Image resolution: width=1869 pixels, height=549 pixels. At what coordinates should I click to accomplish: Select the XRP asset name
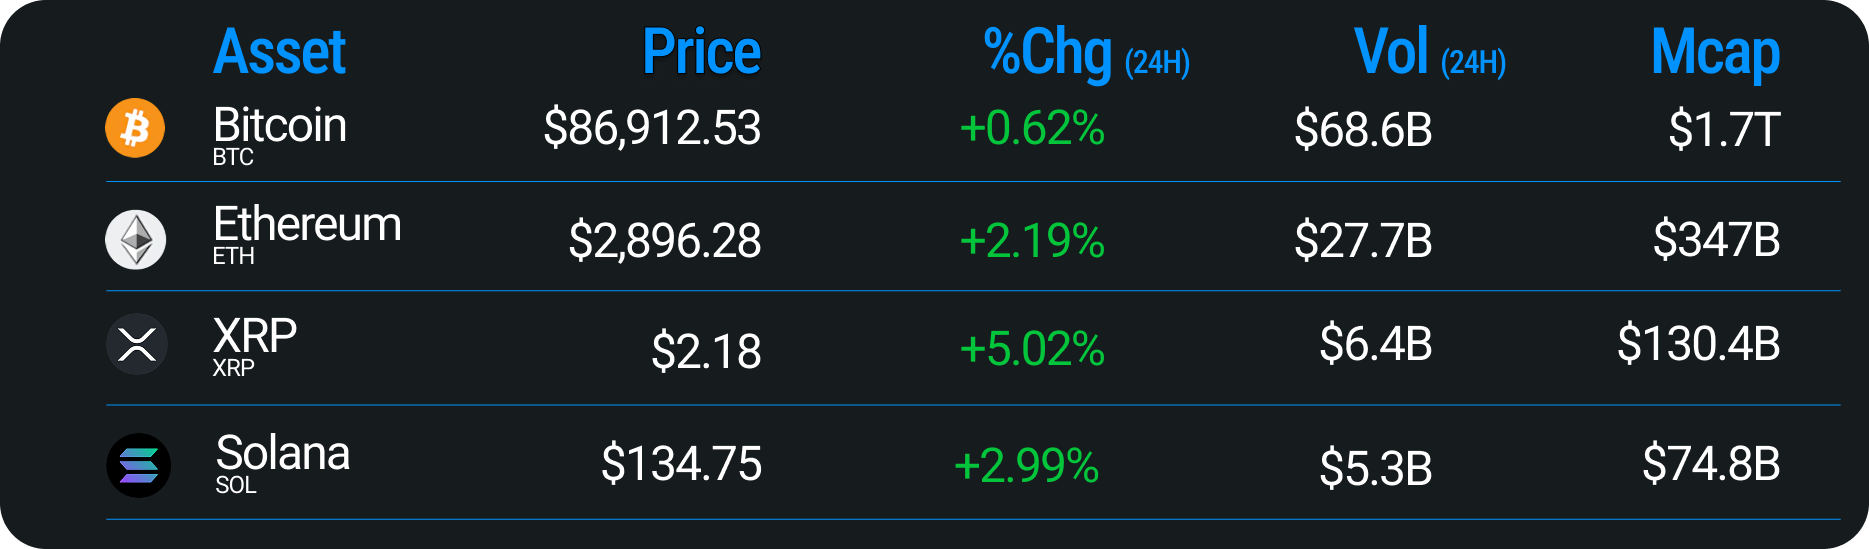coord(255,336)
